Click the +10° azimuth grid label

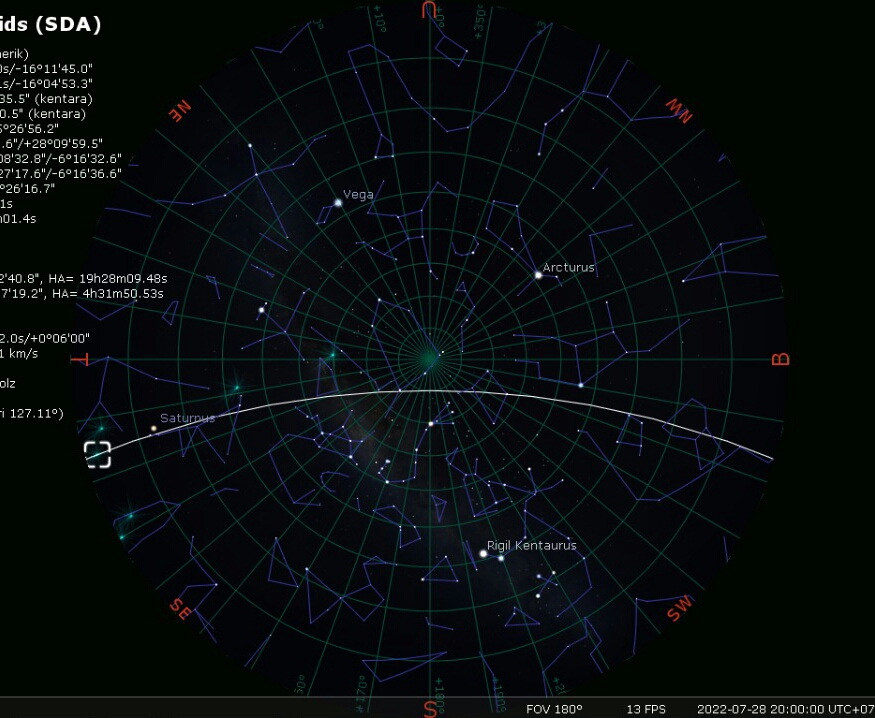[380, 17]
